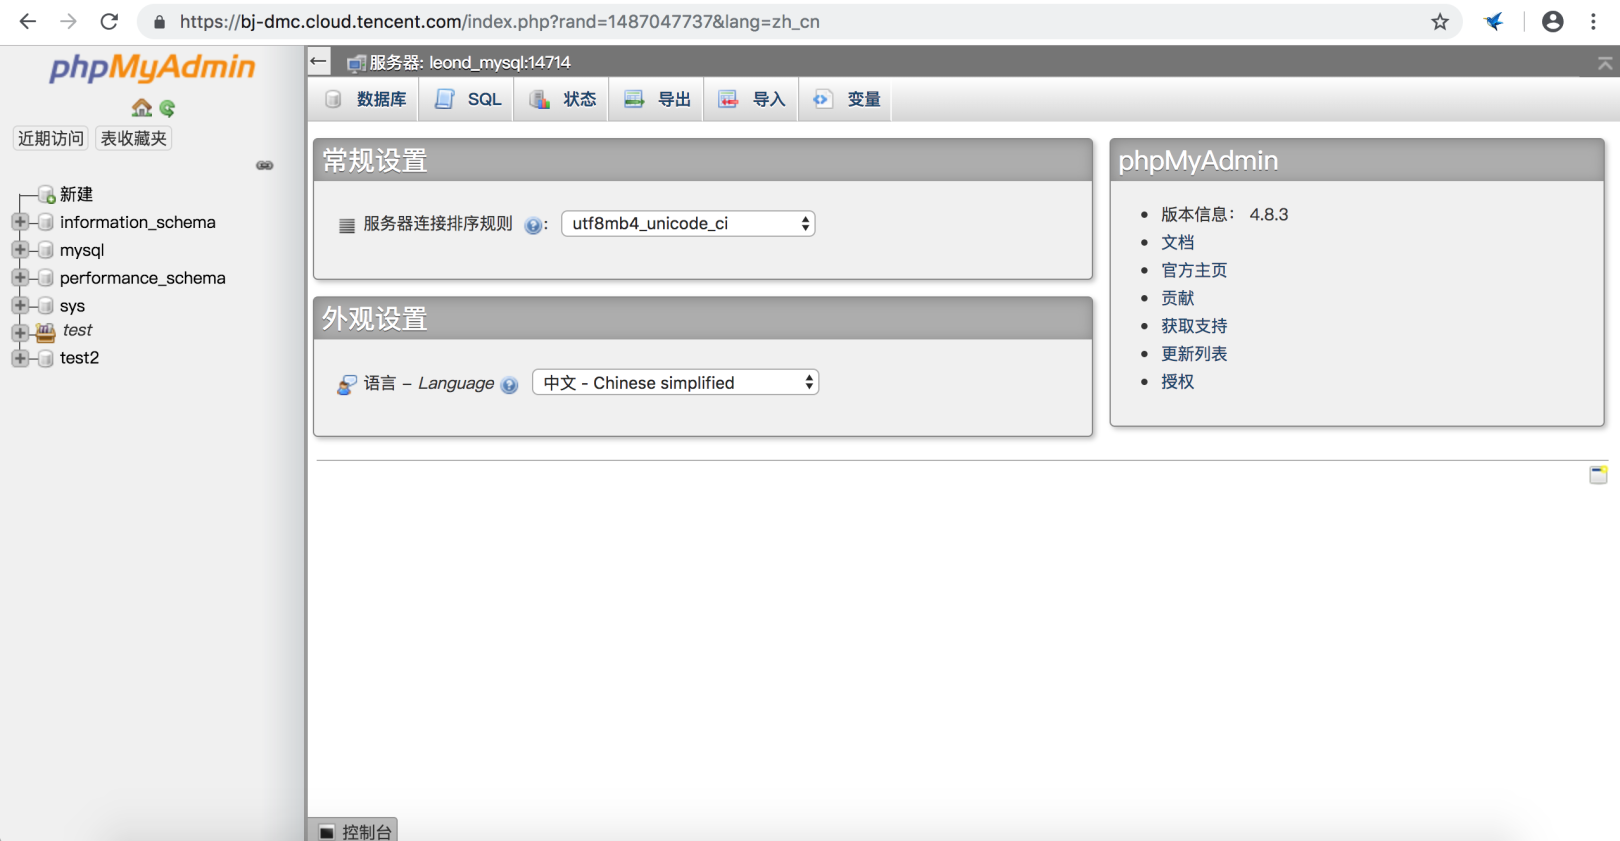Open the 更新列表 link
1620x841 pixels.
1194,354
